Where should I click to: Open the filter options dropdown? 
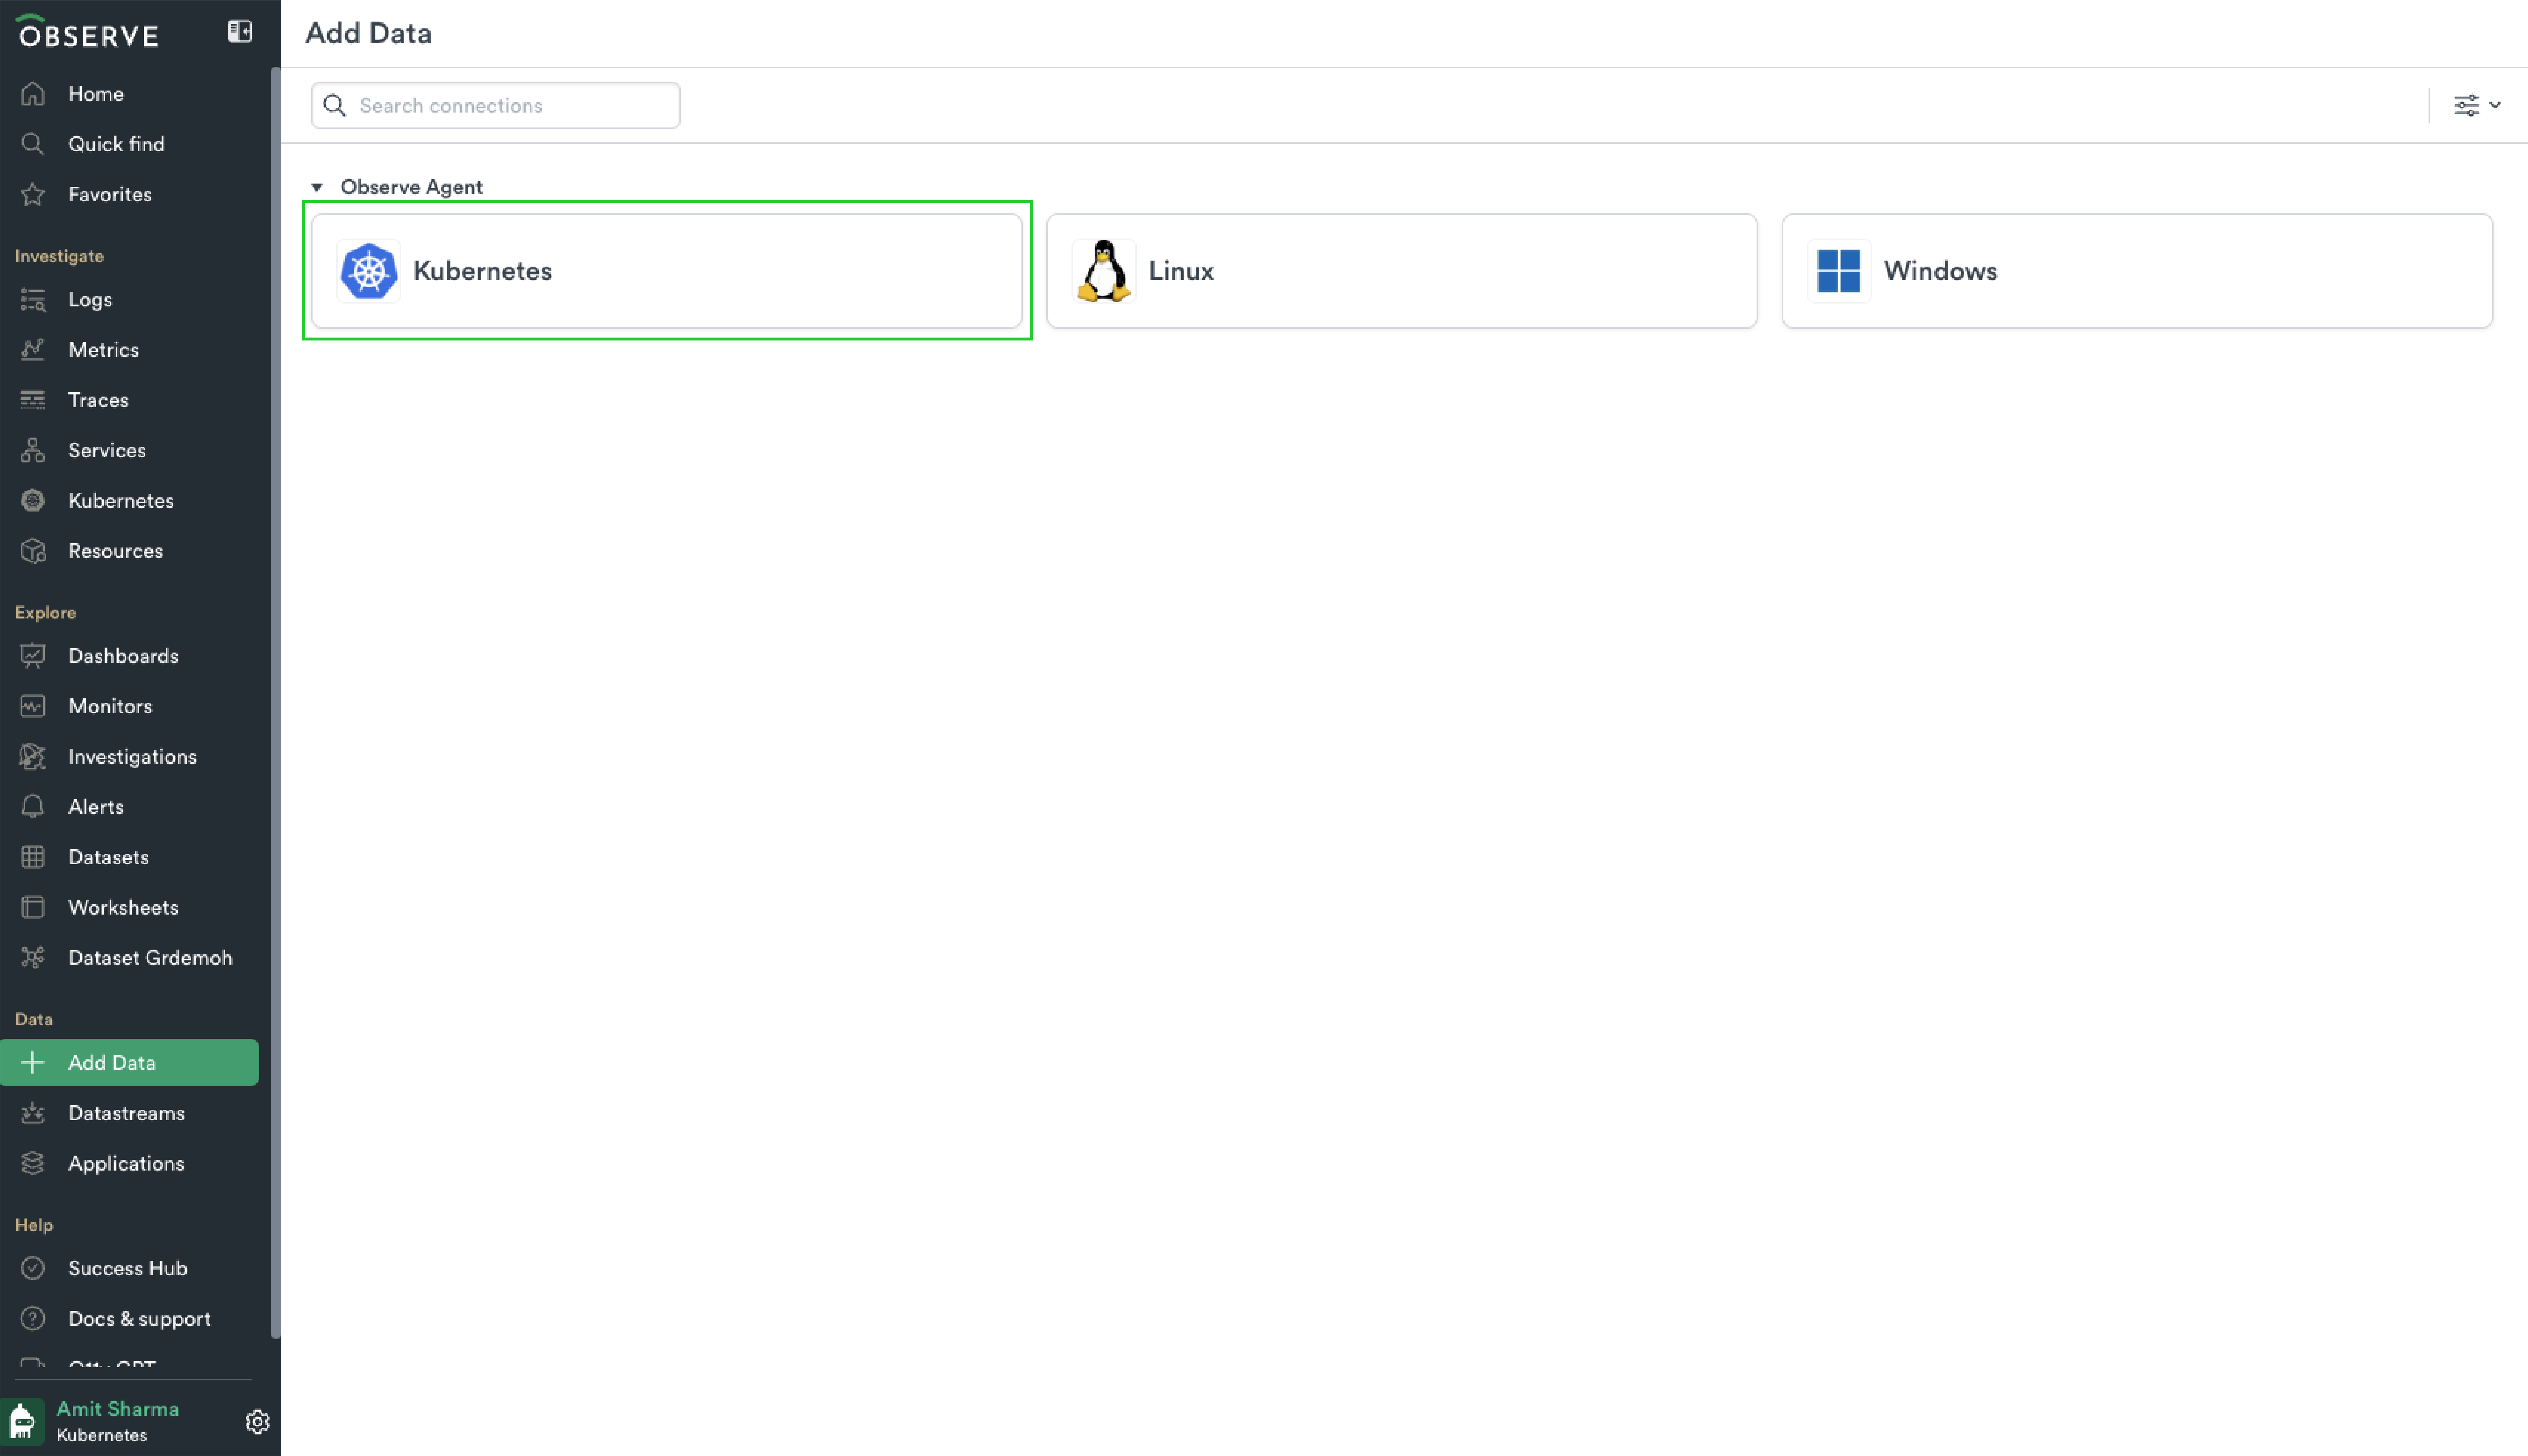pos(2477,105)
